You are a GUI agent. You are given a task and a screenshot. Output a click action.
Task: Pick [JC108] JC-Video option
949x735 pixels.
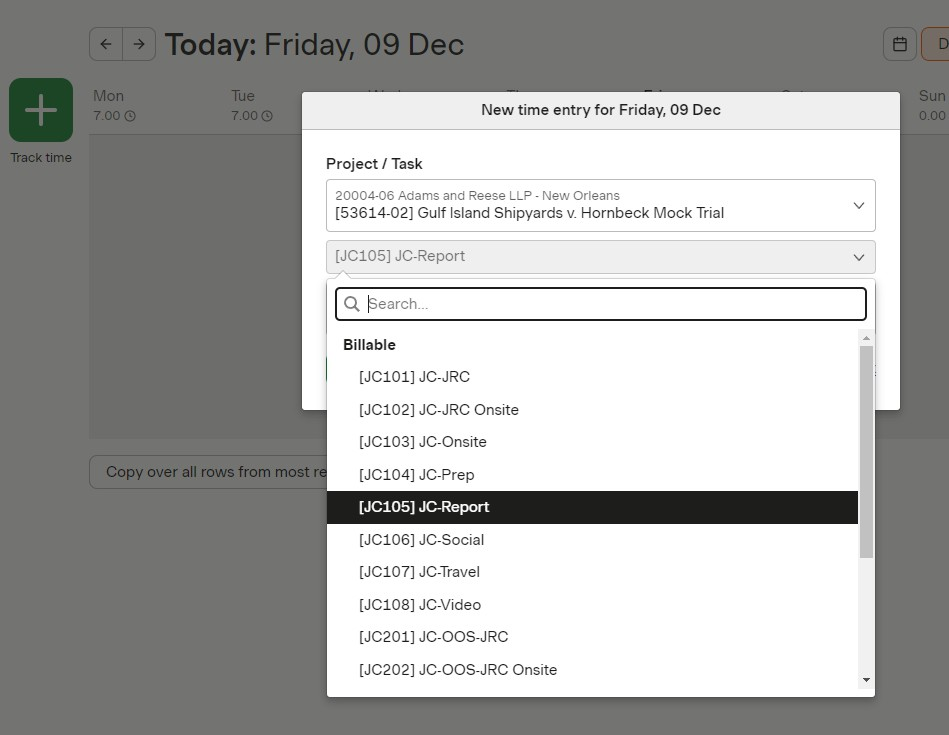pos(419,605)
